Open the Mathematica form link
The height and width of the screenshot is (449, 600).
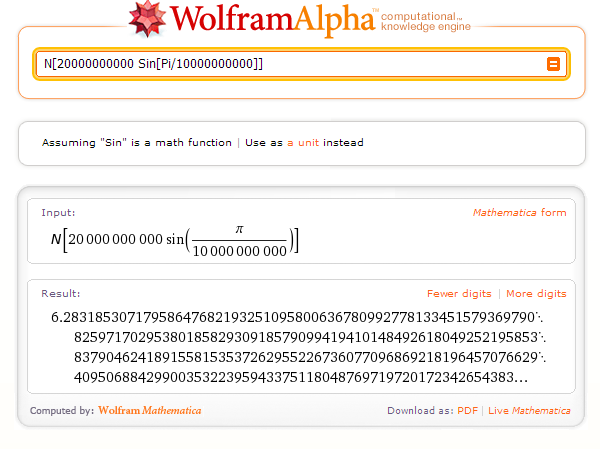519,212
